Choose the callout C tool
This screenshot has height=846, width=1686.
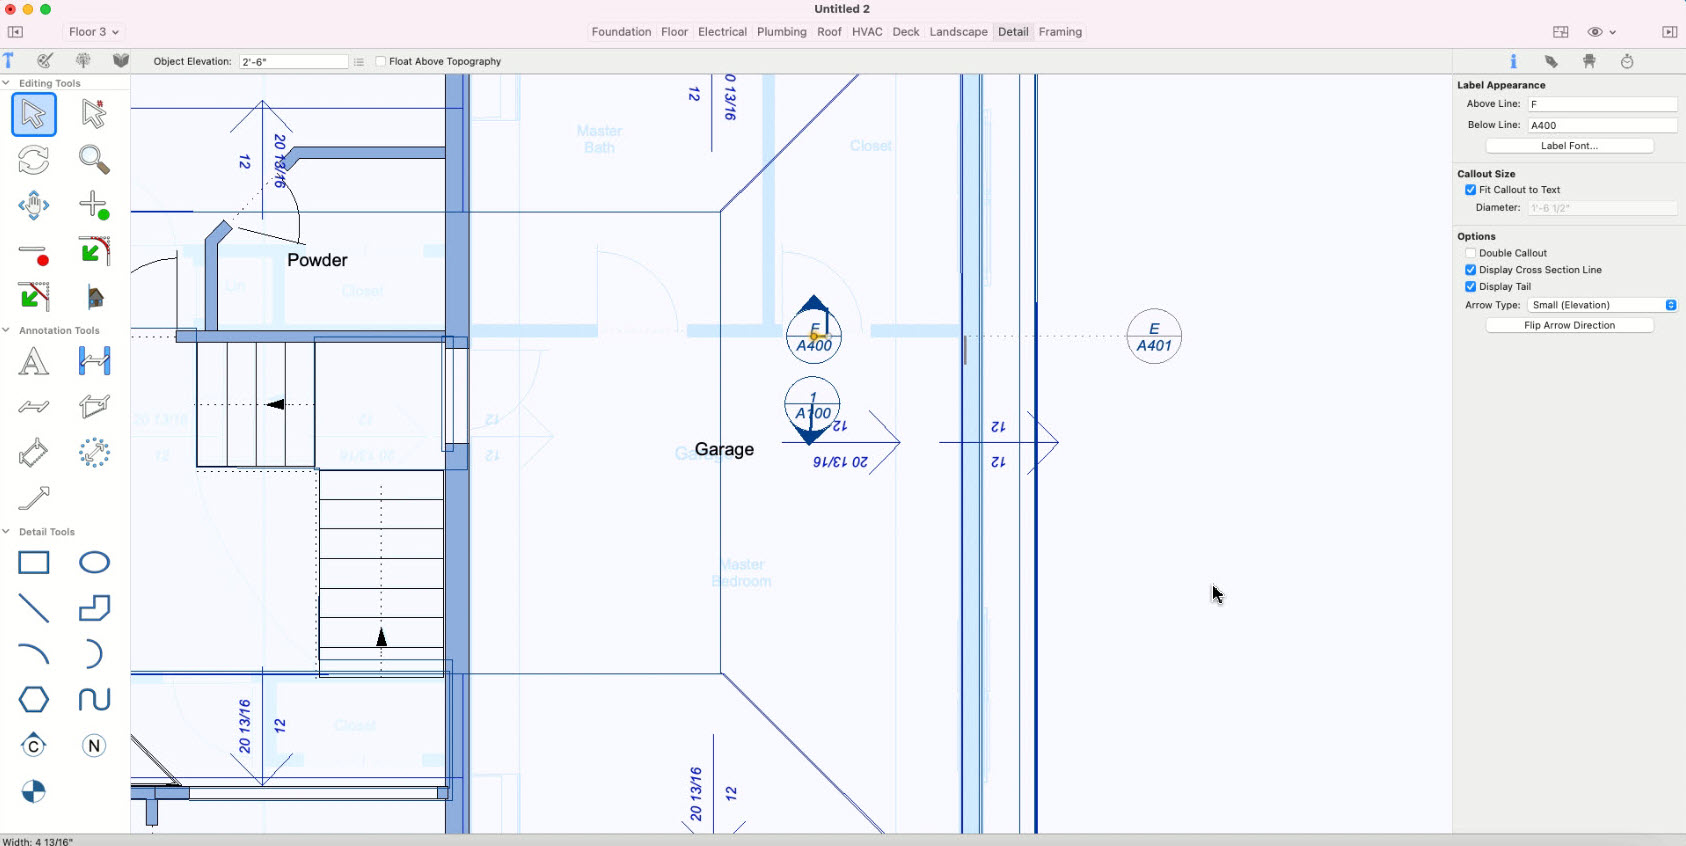pyautogui.click(x=34, y=746)
